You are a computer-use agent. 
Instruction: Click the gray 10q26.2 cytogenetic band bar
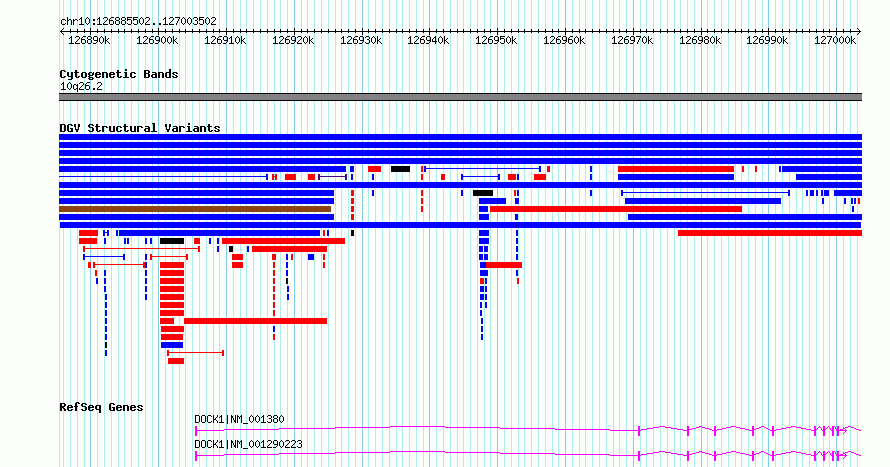point(460,97)
